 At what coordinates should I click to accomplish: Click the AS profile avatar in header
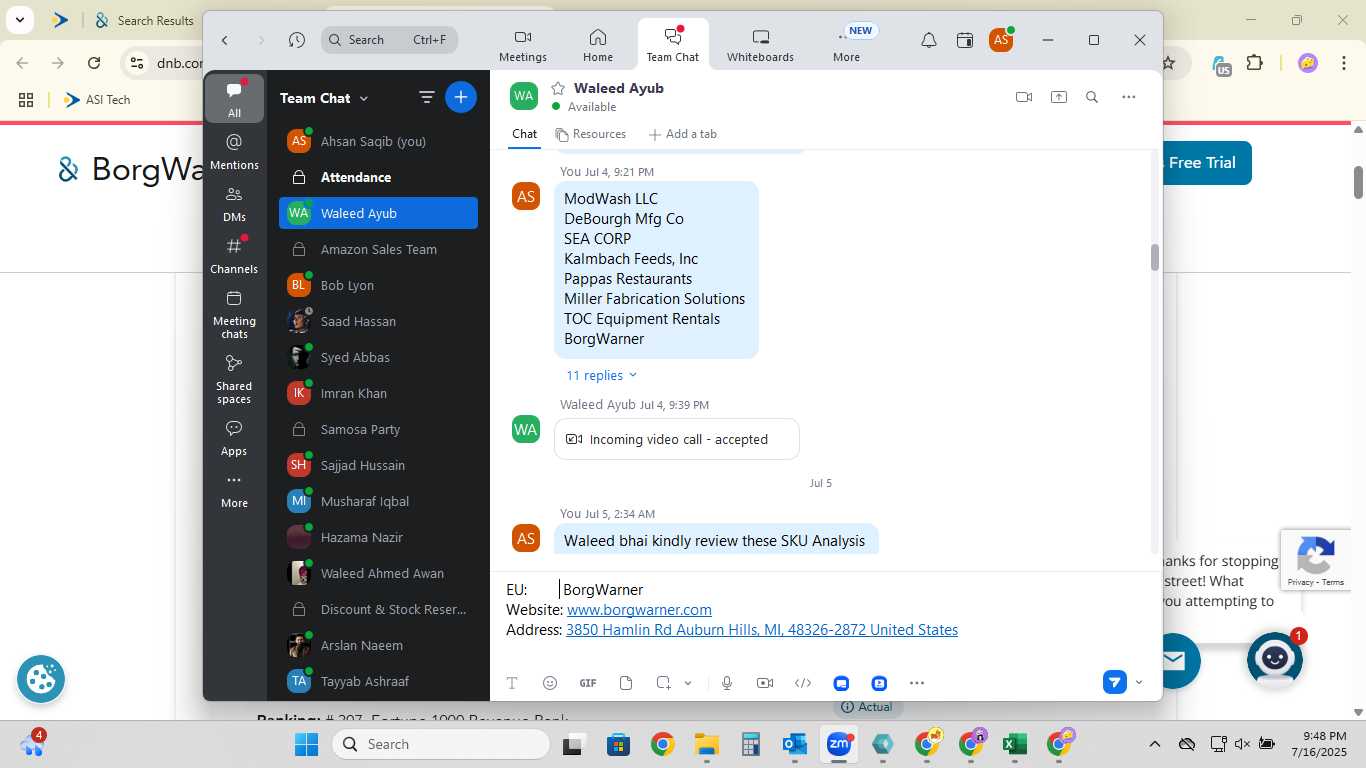point(1000,40)
